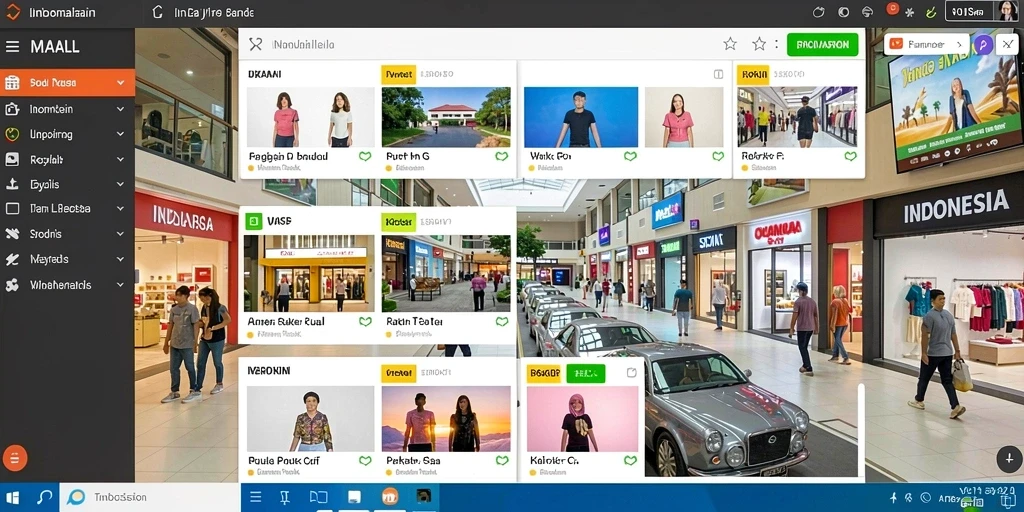This screenshot has height=512, width=1024.
Task: Click the ring icon next to refresh
Action: pyautogui.click(x=843, y=12)
